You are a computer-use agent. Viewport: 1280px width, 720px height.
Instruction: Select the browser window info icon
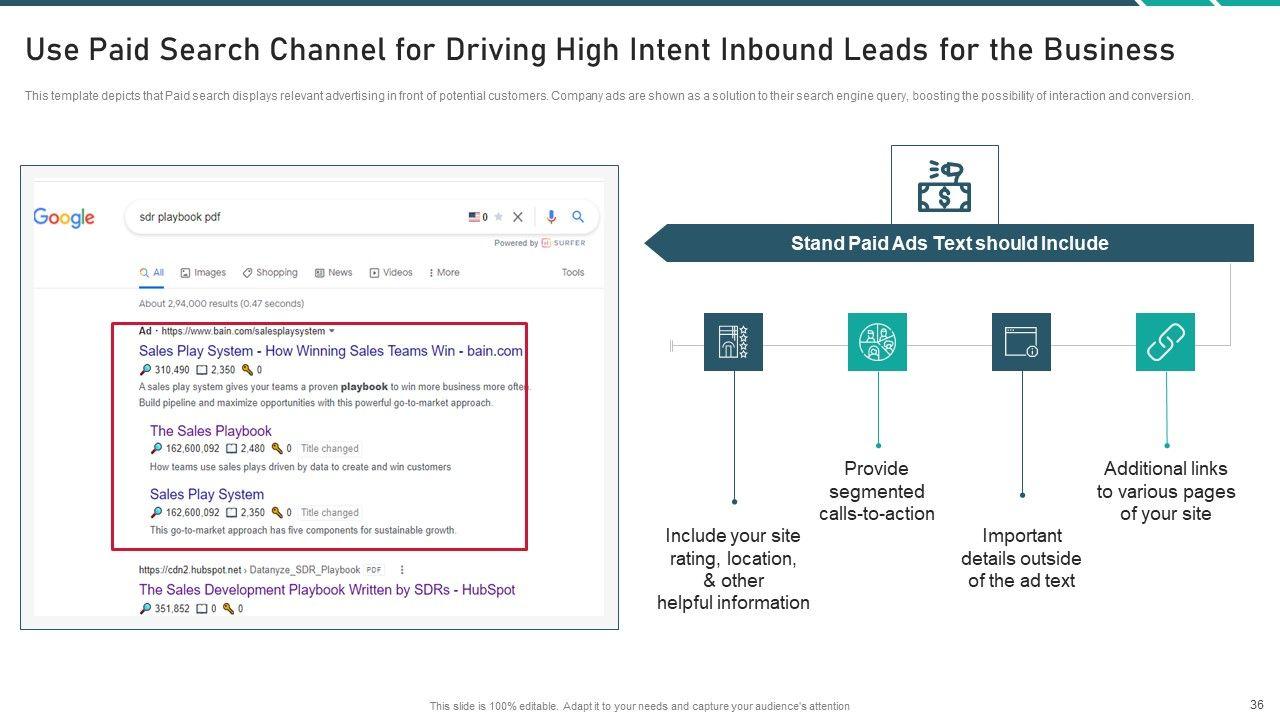point(1021,342)
